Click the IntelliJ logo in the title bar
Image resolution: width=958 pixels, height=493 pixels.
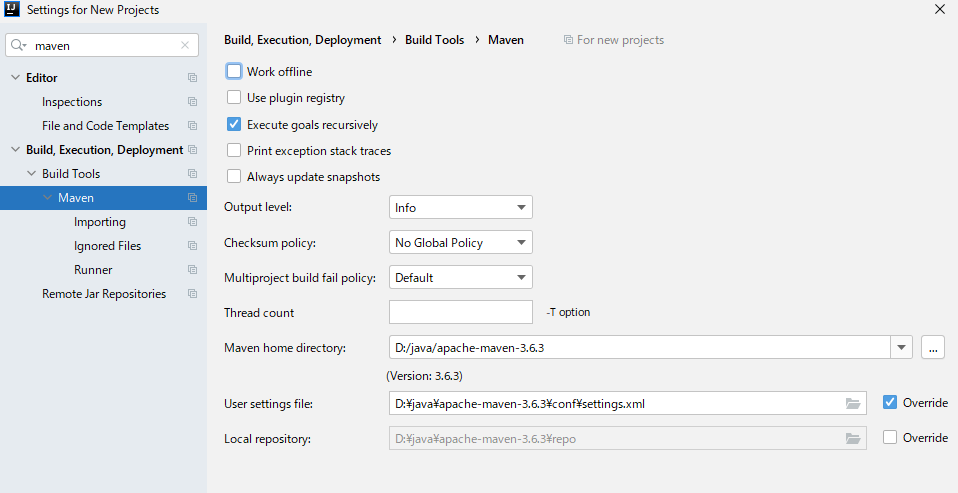pyautogui.click(x=12, y=10)
